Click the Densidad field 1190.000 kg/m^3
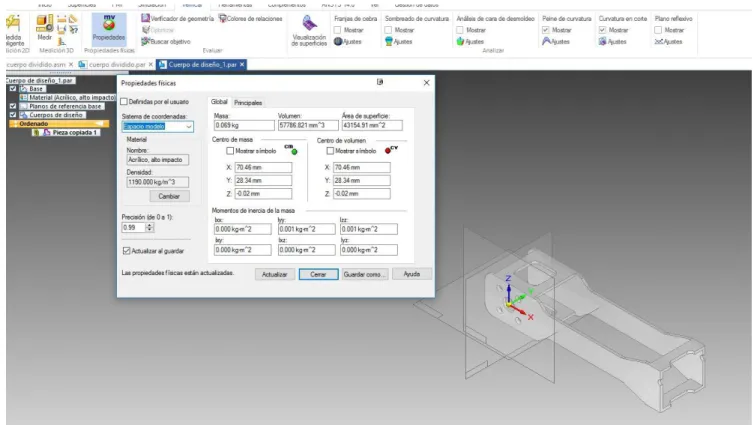754x425 pixels. 157,182
